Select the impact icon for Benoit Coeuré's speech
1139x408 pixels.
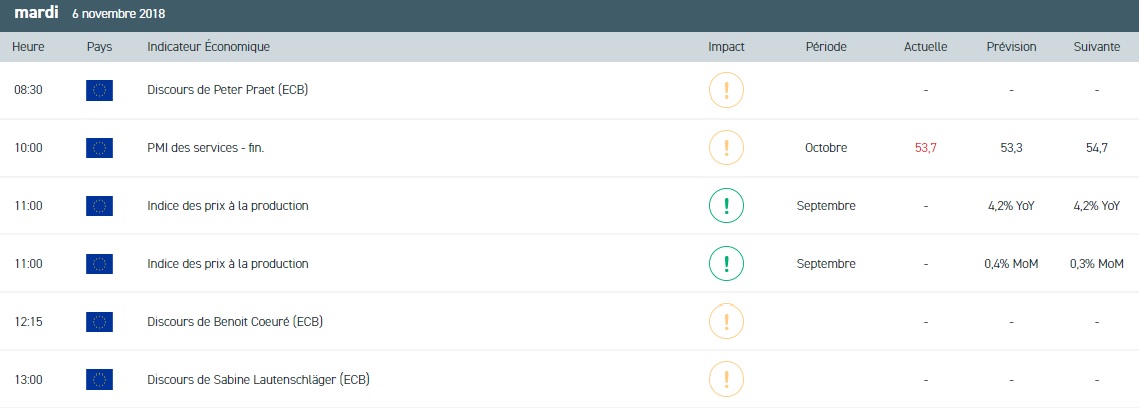coord(726,322)
